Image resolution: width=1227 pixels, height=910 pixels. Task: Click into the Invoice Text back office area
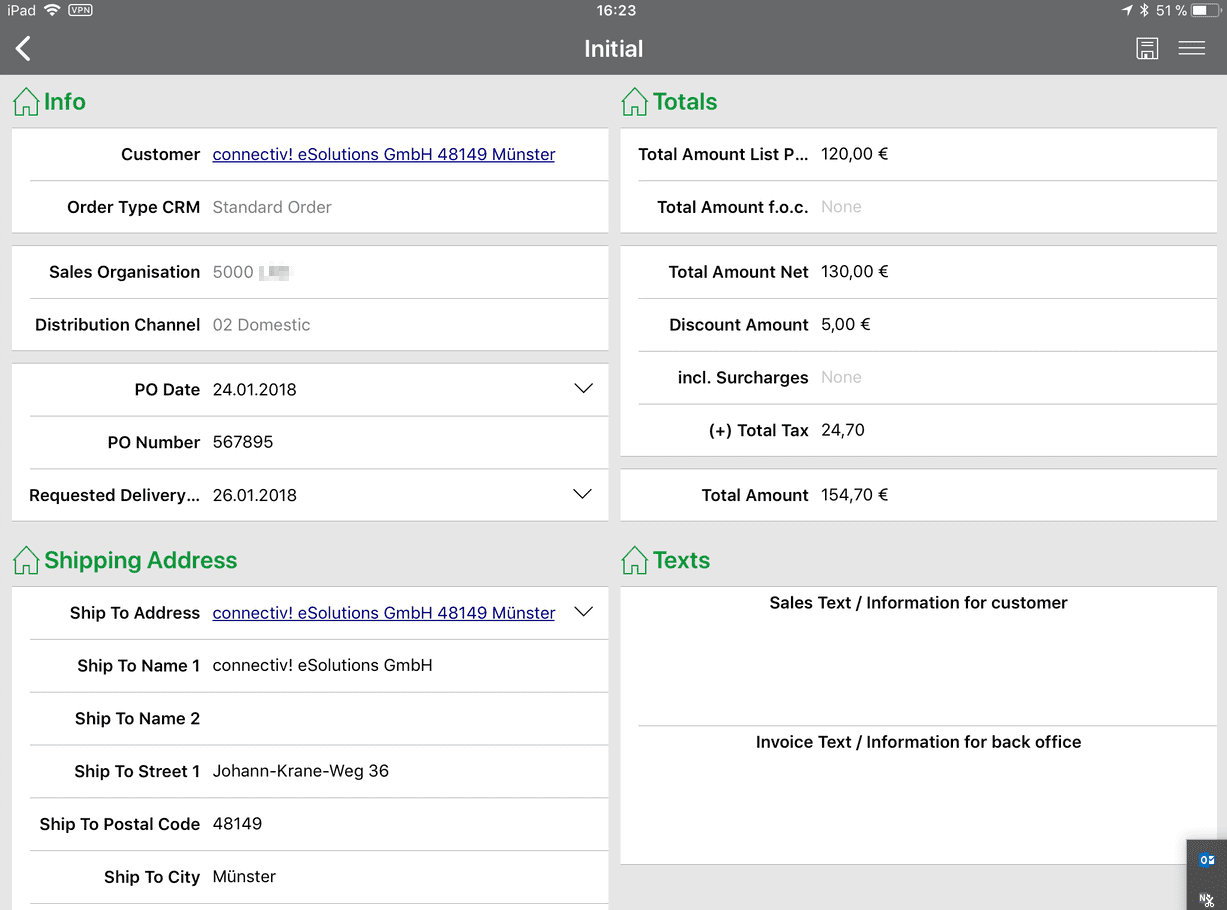[x=918, y=805]
